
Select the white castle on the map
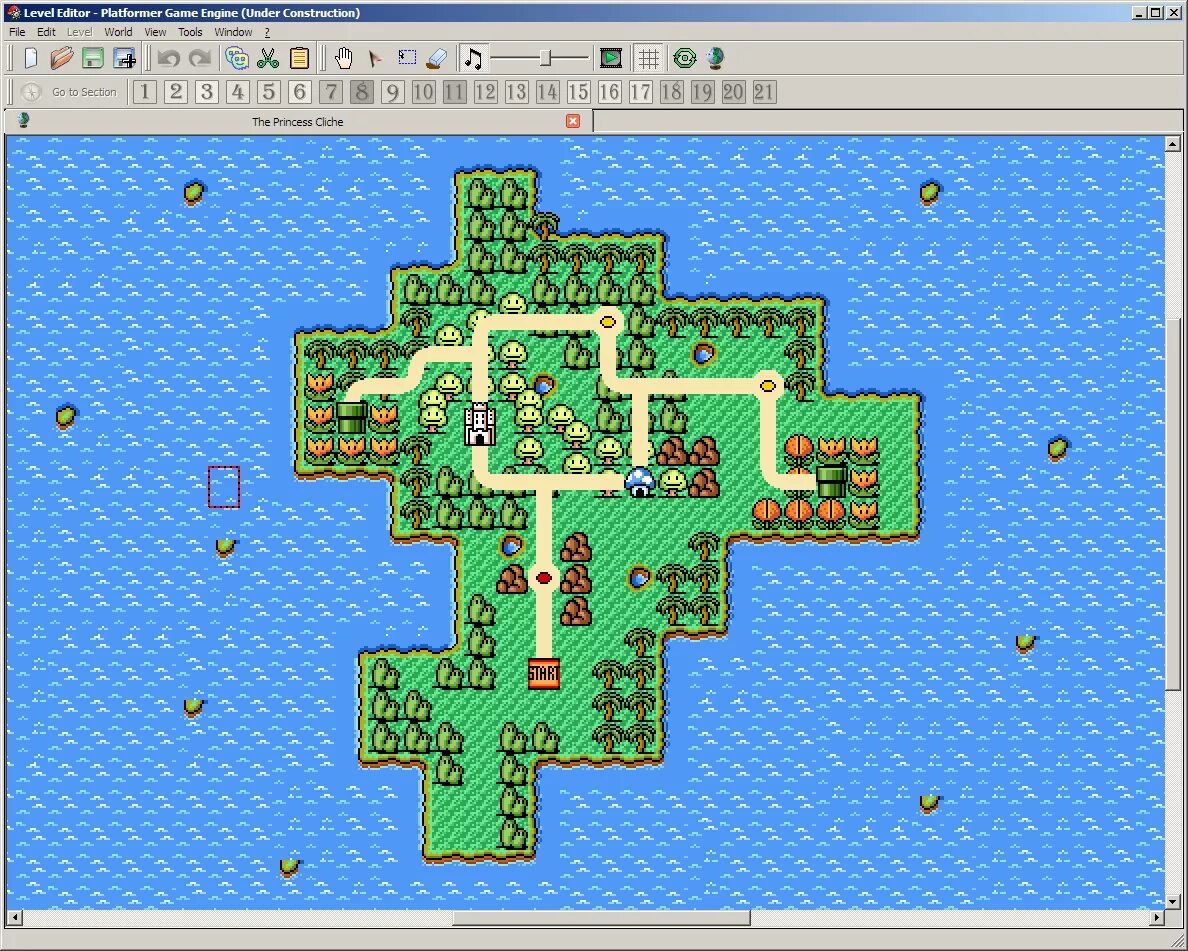click(480, 424)
